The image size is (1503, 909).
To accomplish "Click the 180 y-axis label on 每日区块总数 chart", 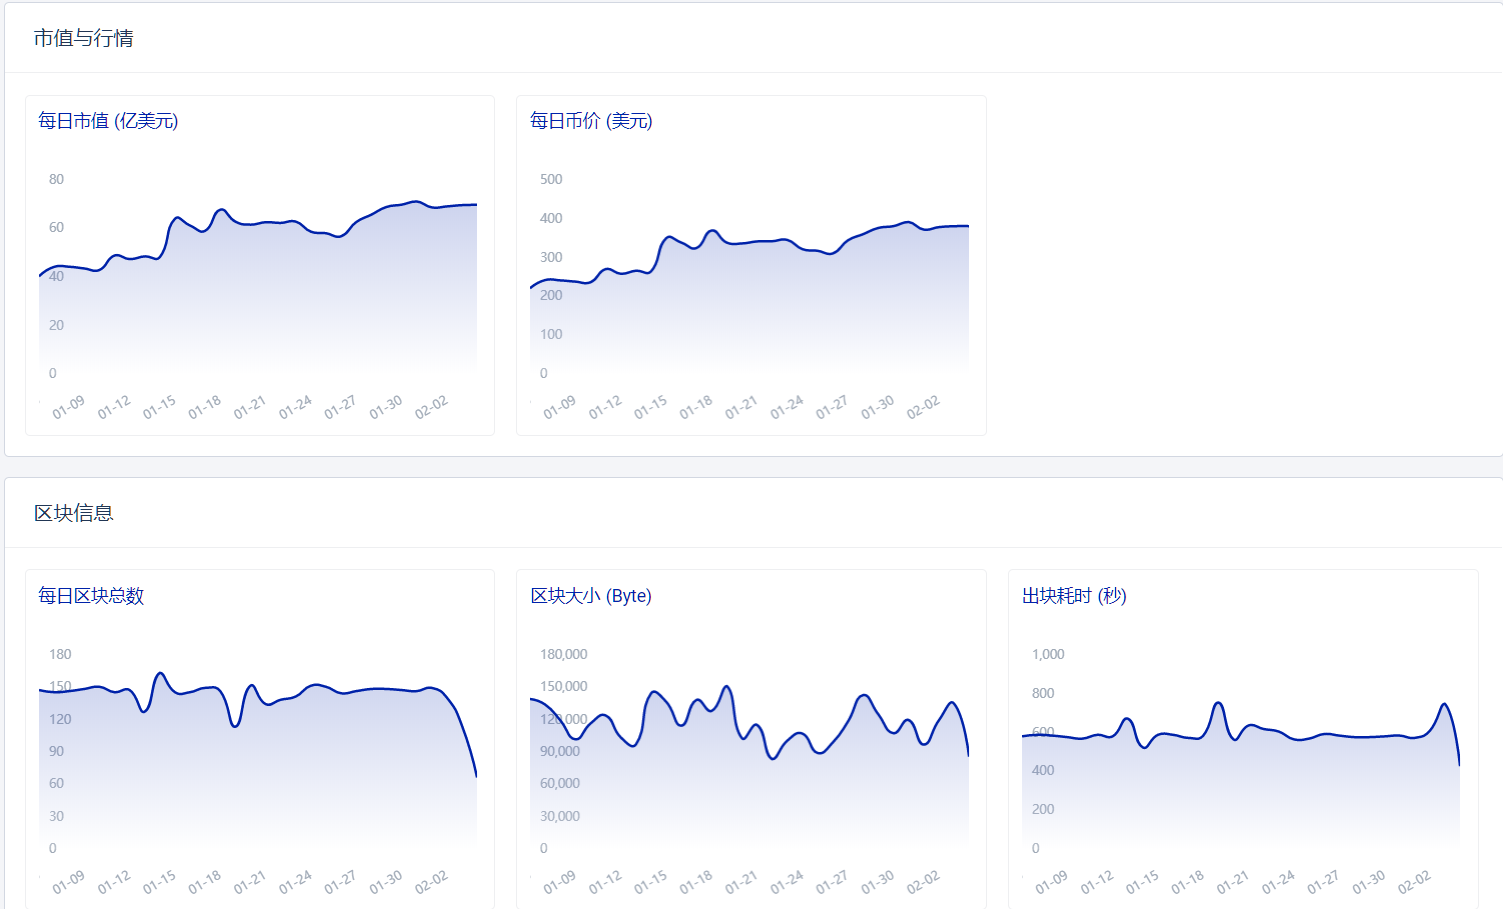I will [x=60, y=655].
